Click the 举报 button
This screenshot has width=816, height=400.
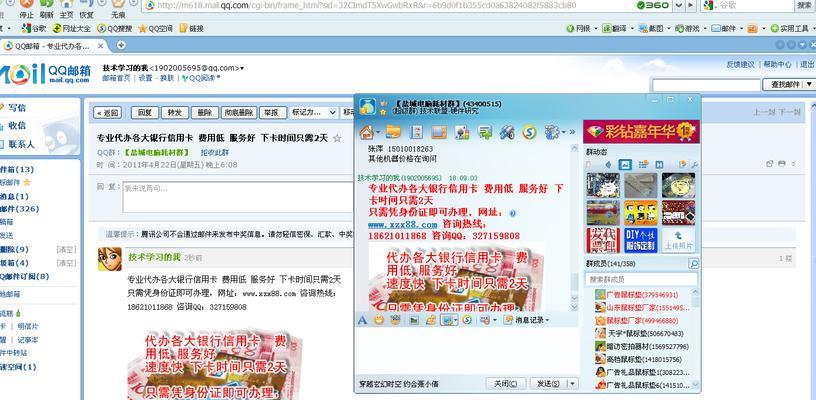271,112
